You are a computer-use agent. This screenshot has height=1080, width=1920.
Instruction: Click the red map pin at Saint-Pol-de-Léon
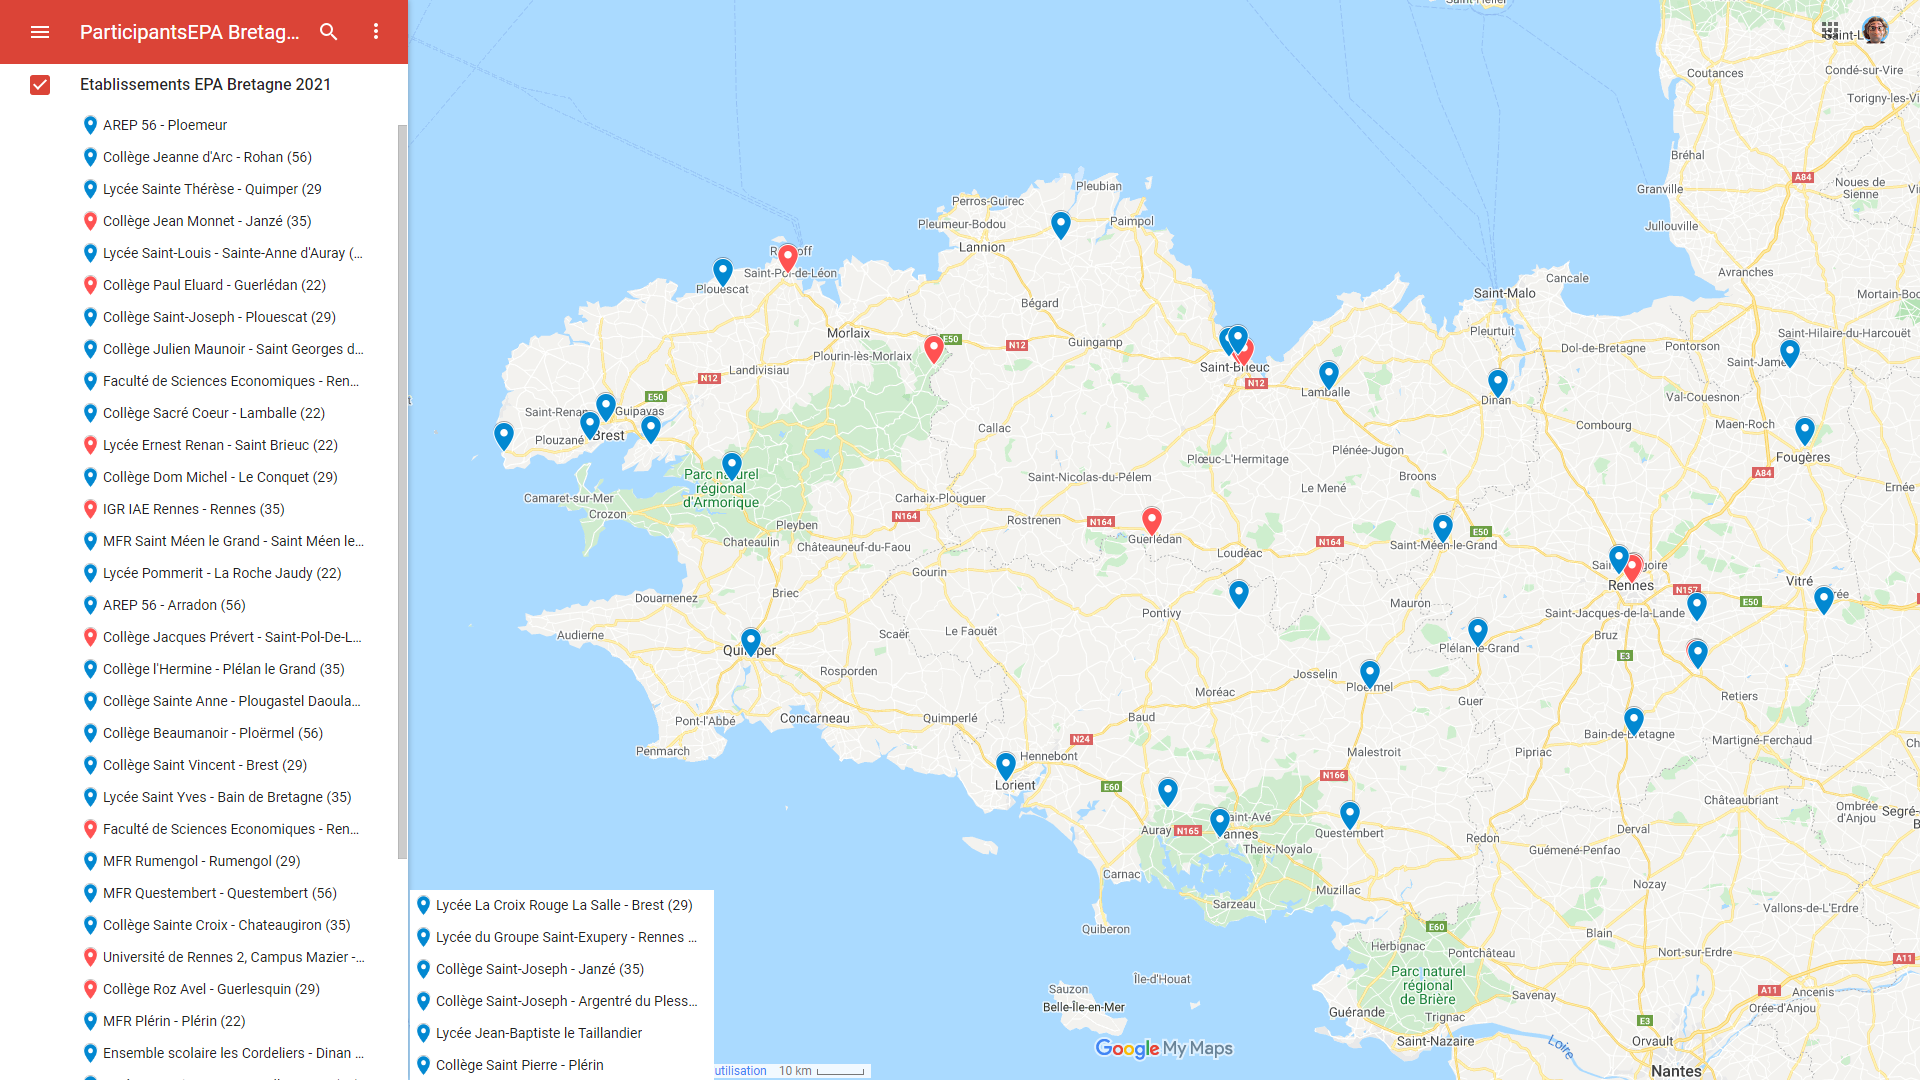[788, 258]
